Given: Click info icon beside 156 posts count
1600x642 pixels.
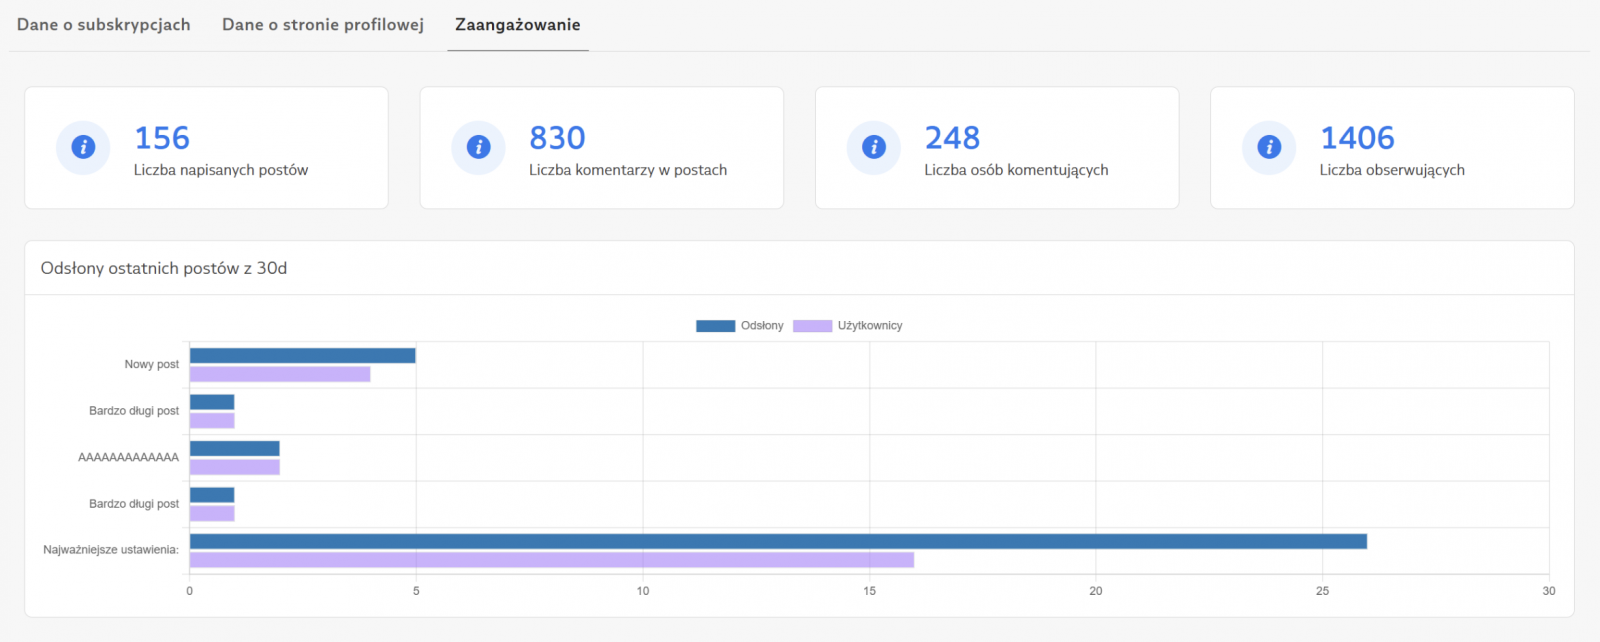Looking at the screenshot, I should tap(83, 147).
